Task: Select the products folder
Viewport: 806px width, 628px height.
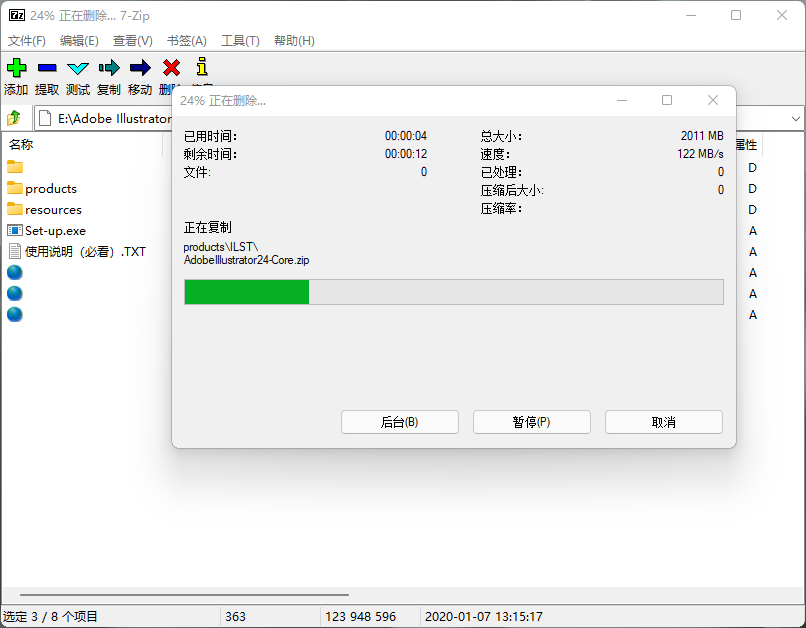Action: (x=50, y=189)
